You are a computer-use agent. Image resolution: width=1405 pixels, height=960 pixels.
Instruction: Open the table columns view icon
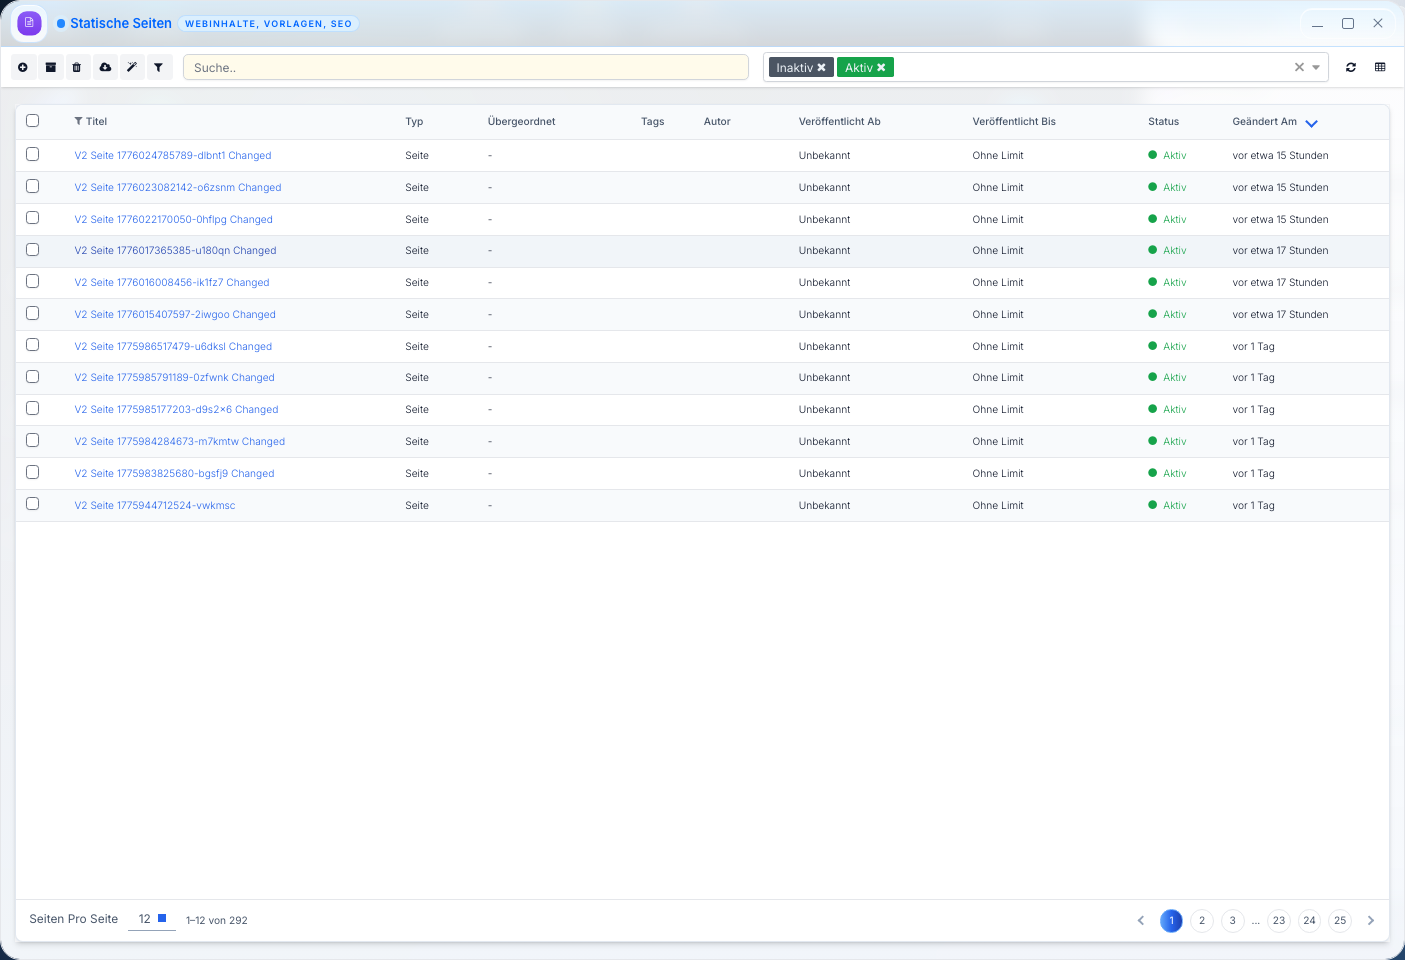tap(1380, 67)
